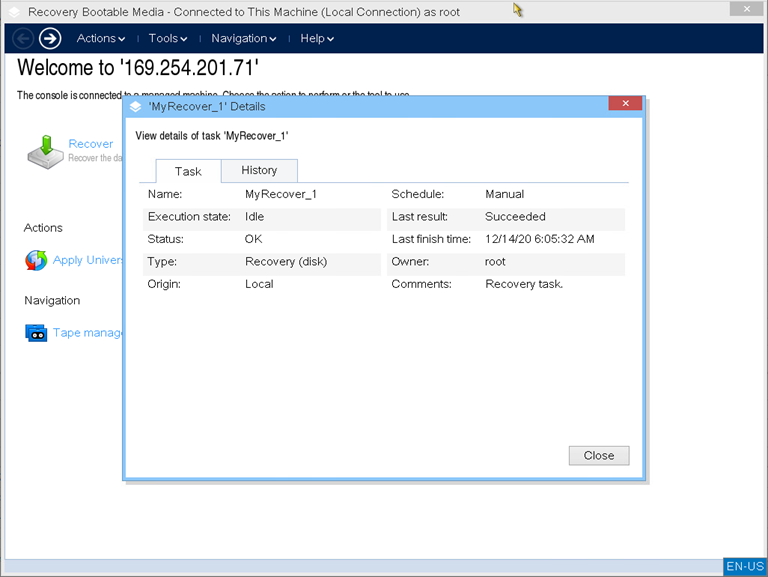Click the EN-US language indicator
This screenshot has width=768, height=577.
tap(745, 566)
